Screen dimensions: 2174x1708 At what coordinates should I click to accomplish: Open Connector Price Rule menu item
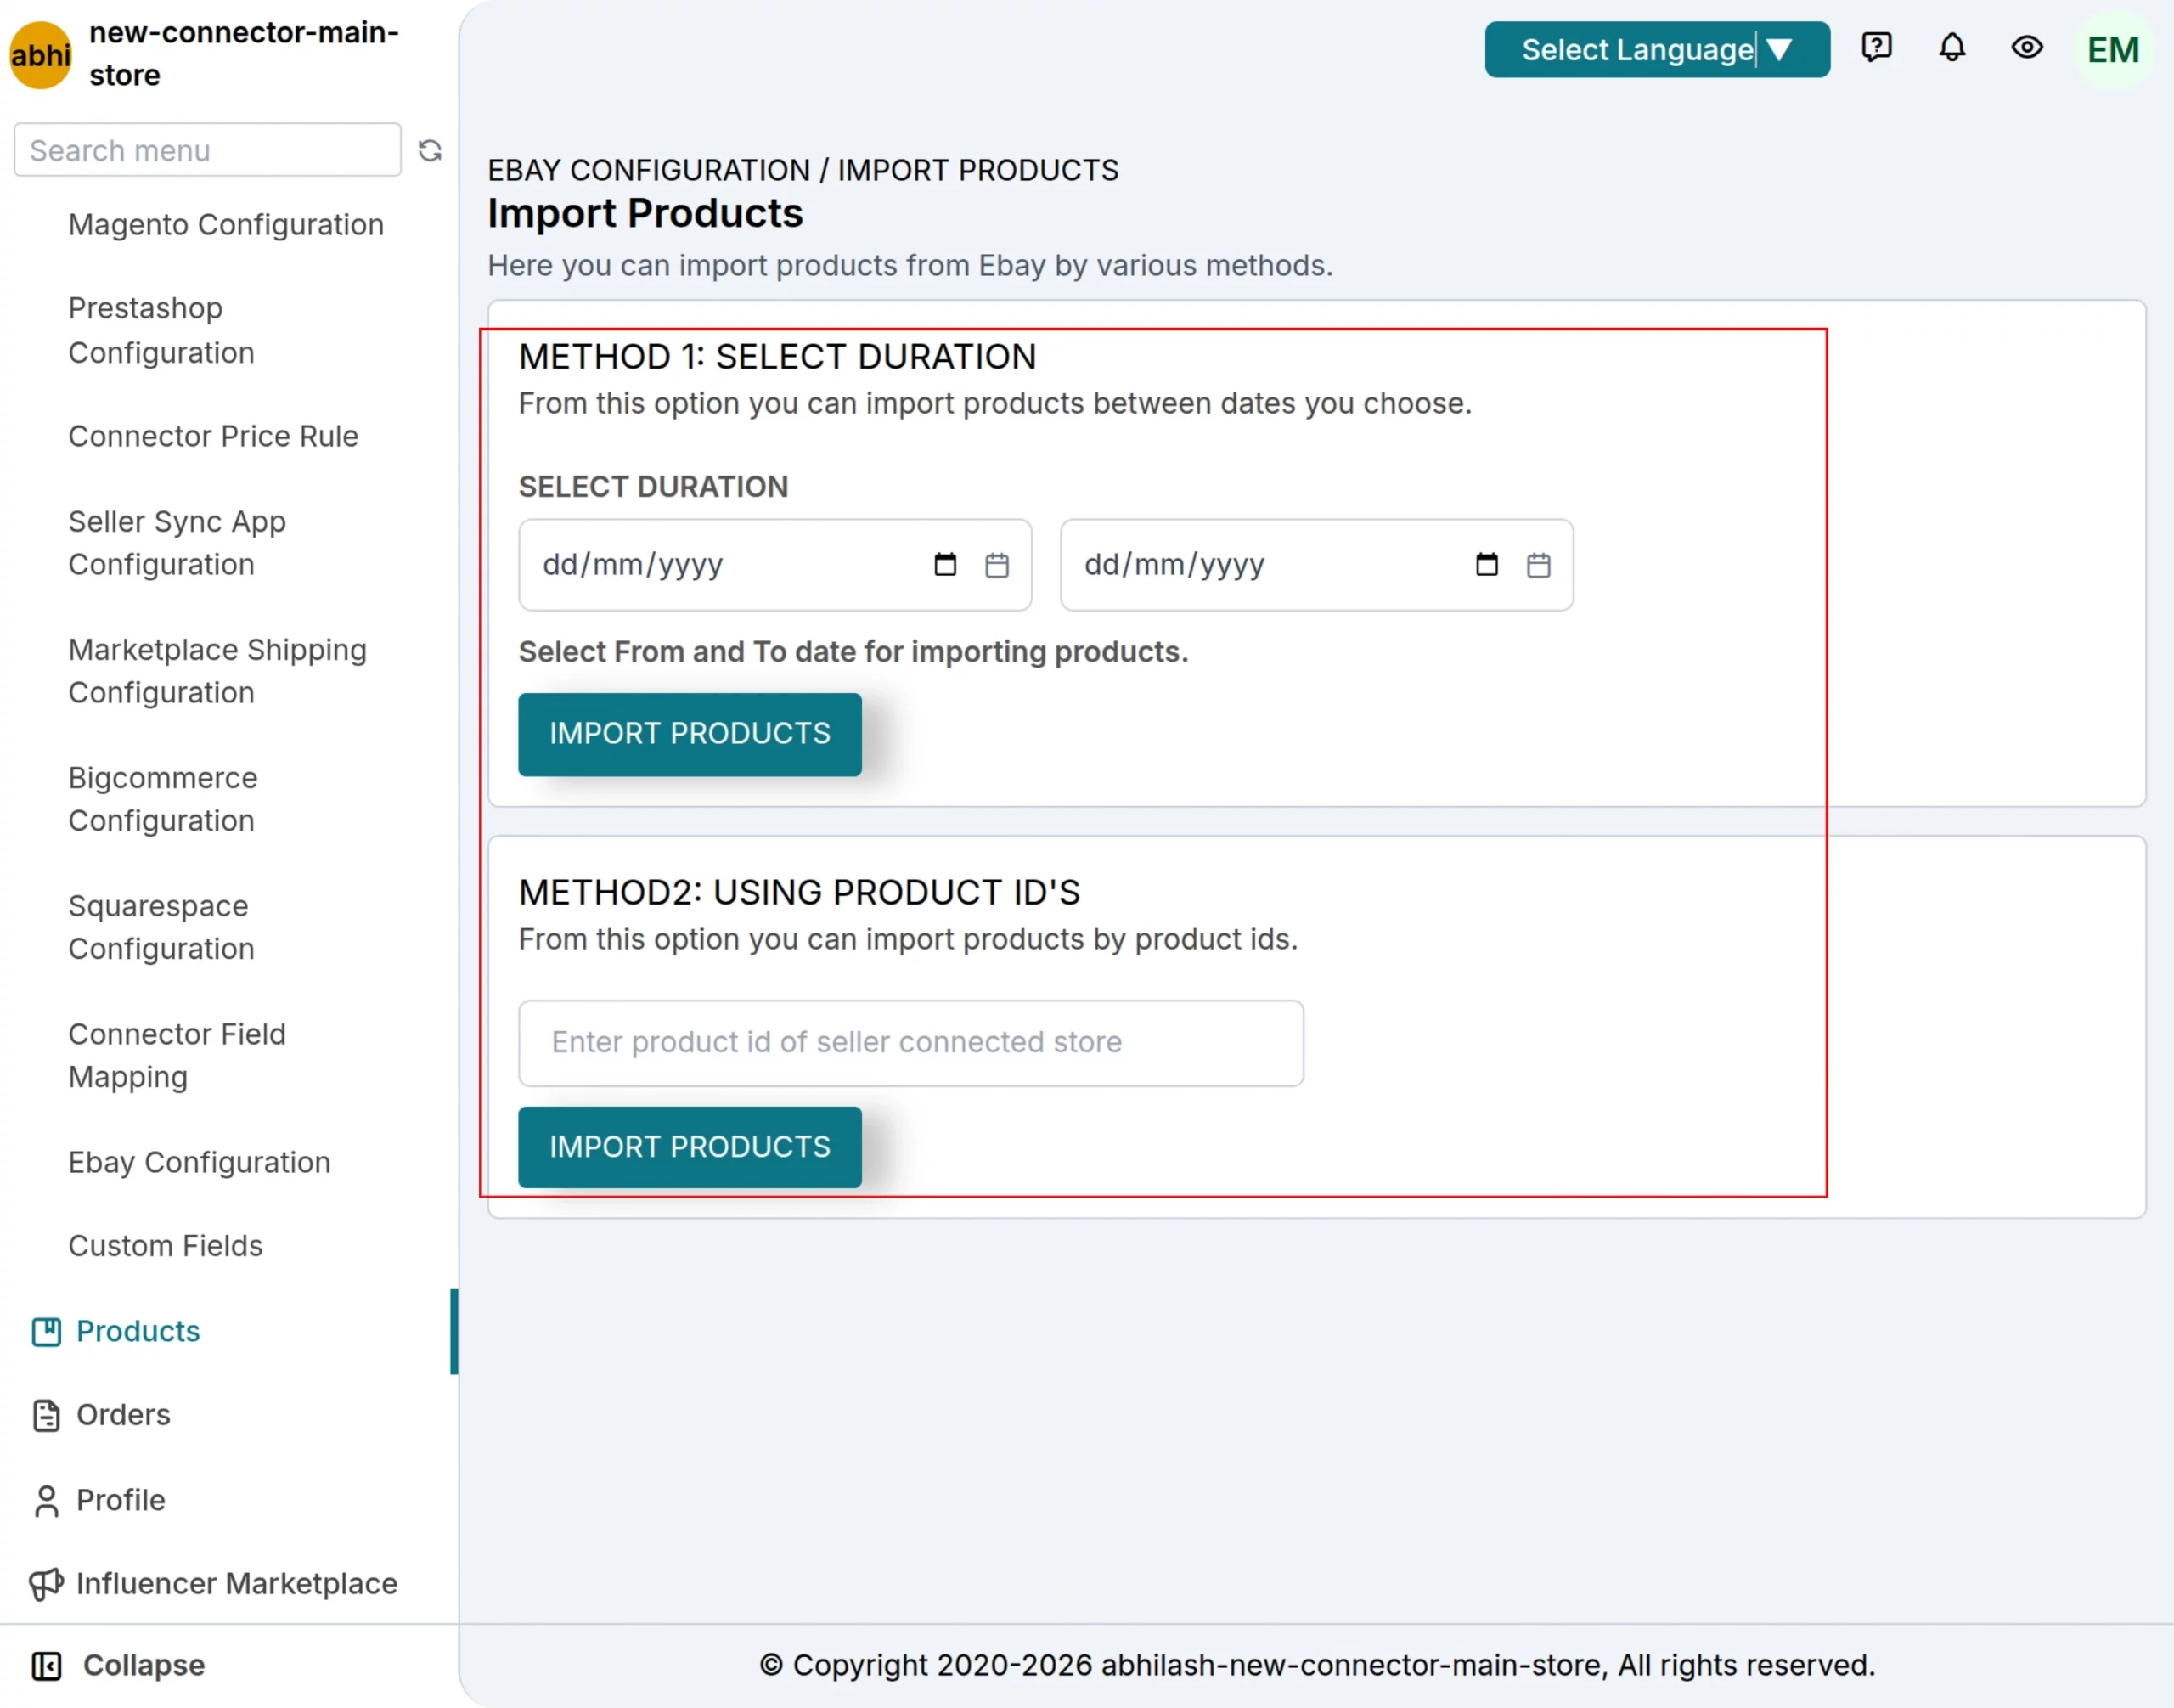[213, 436]
